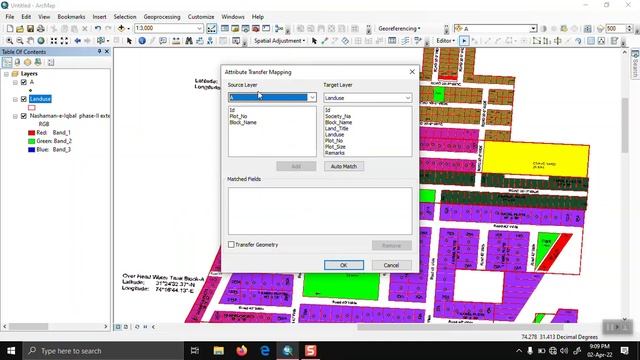Select the Edit tool in the Editor toolbar
This screenshot has height=360, width=640.
click(x=464, y=41)
